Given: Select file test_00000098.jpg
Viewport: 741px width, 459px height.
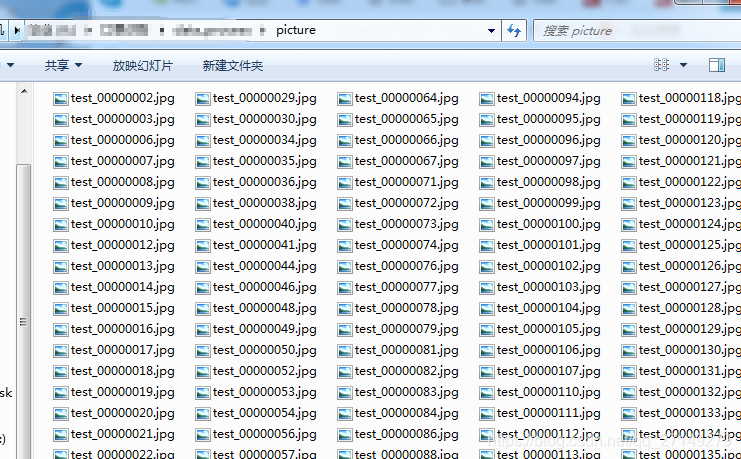Looking at the screenshot, I should point(540,182).
